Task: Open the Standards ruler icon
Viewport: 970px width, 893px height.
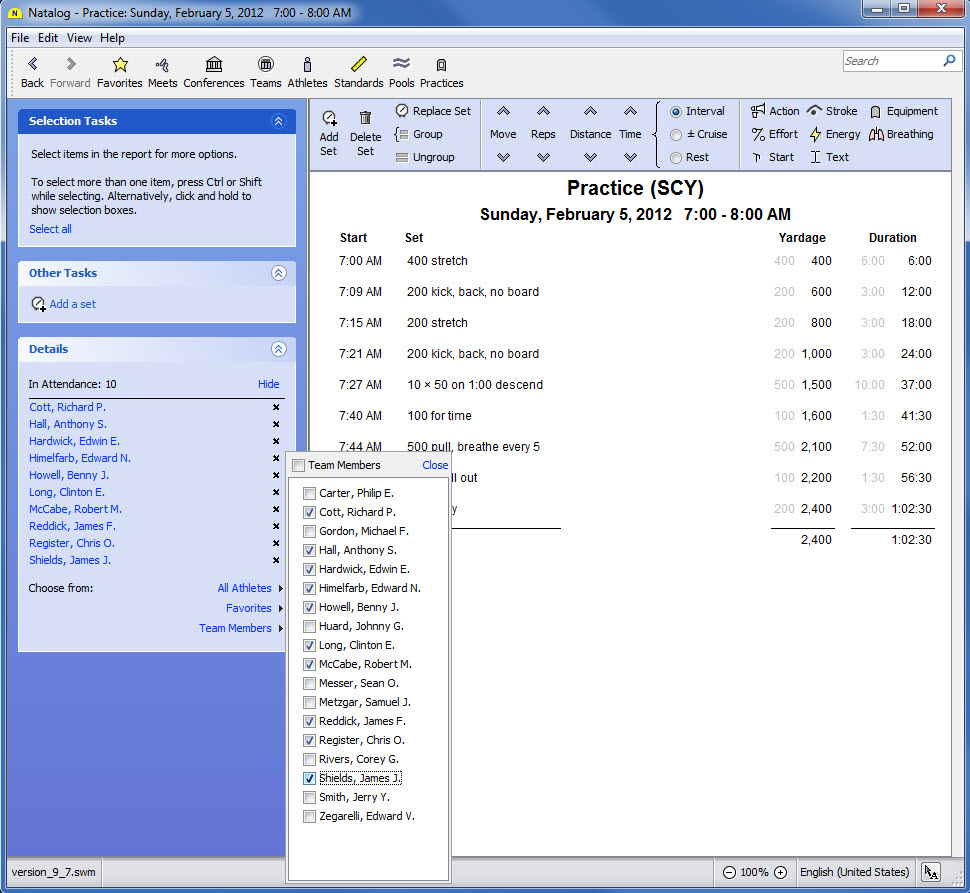Action: pos(359,65)
